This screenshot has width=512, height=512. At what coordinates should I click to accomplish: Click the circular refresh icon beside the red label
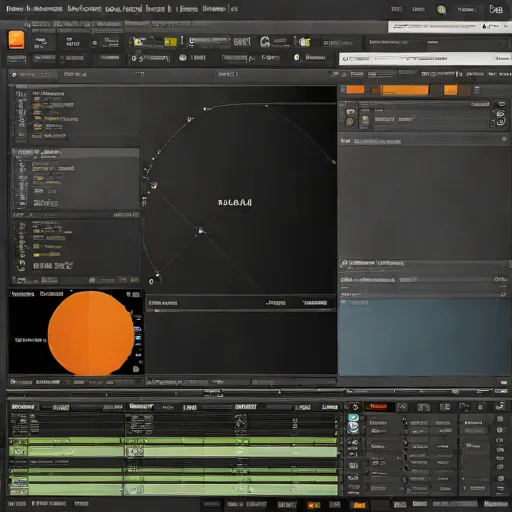point(355,407)
